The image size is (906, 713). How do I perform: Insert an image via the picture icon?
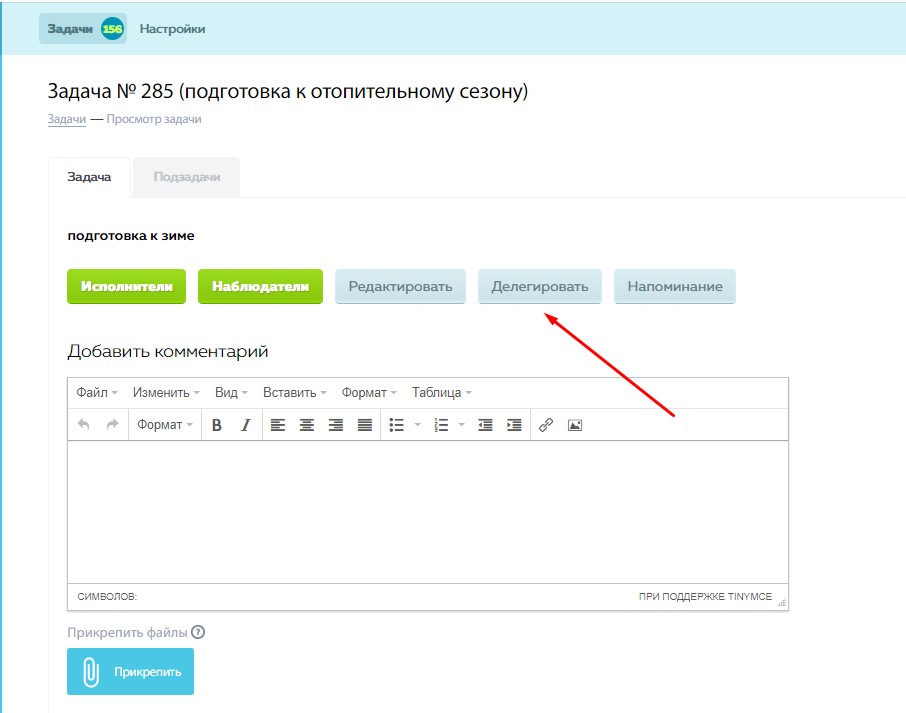click(575, 425)
